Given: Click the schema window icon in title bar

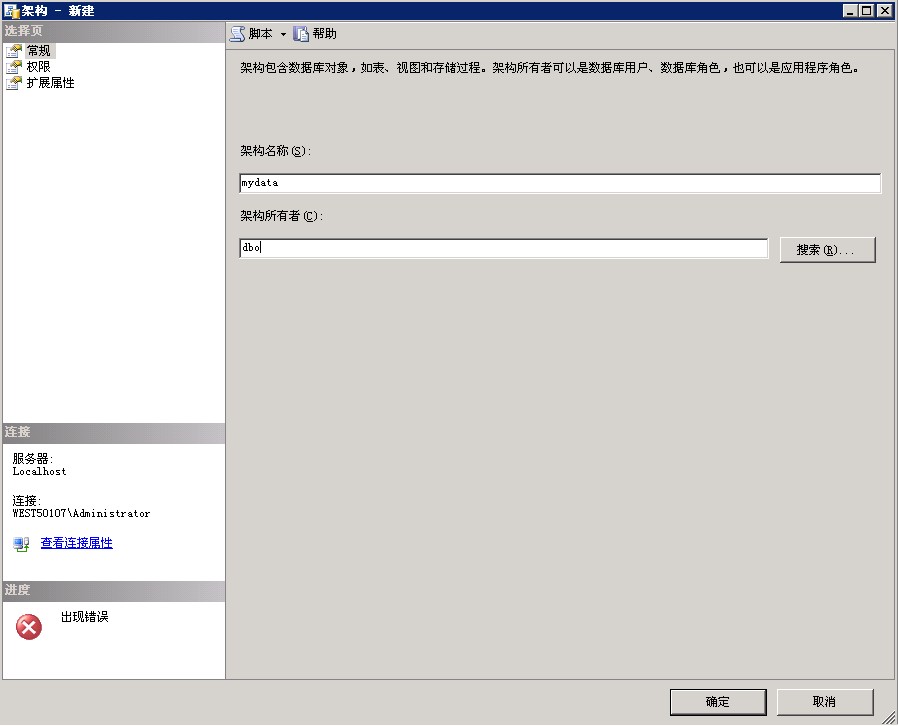Looking at the screenshot, I should point(11,11).
